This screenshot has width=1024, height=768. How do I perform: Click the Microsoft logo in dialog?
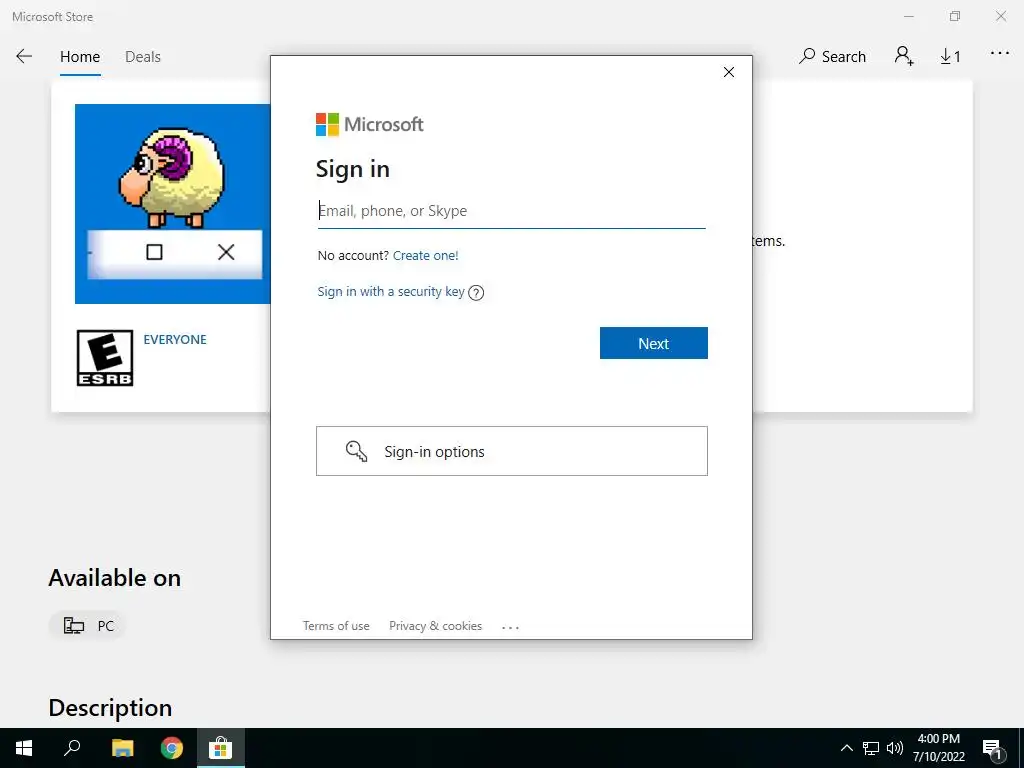(370, 124)
